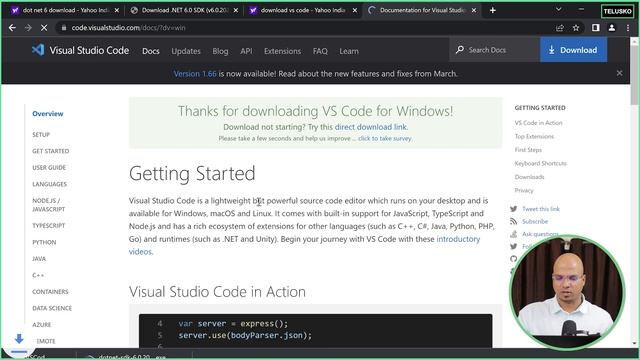
Task: Click the blue Download button
Action: point(573,50)
